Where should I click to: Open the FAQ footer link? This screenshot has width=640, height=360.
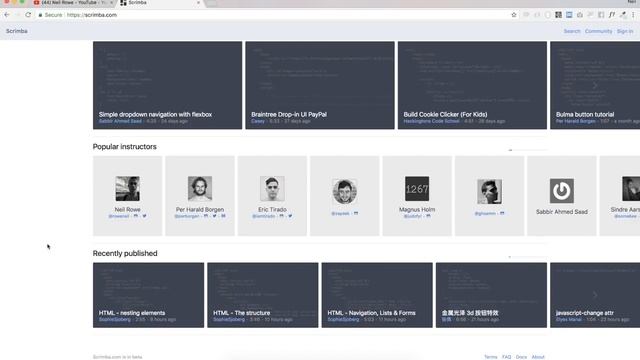(507, 357)
